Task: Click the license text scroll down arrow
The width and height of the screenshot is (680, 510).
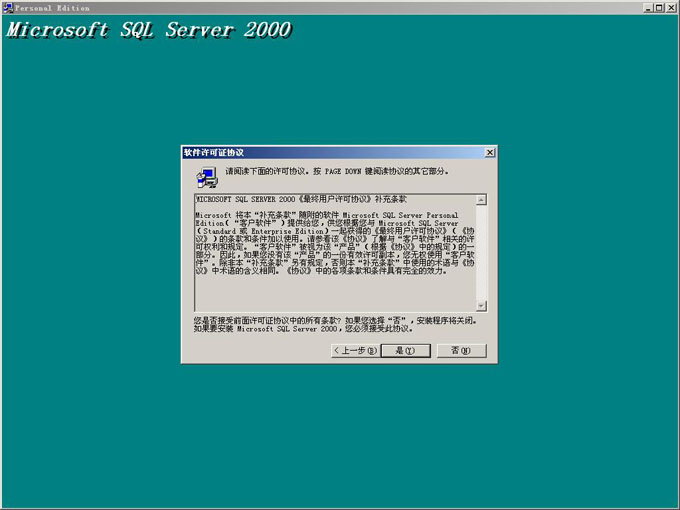Action: coord(481,306)
